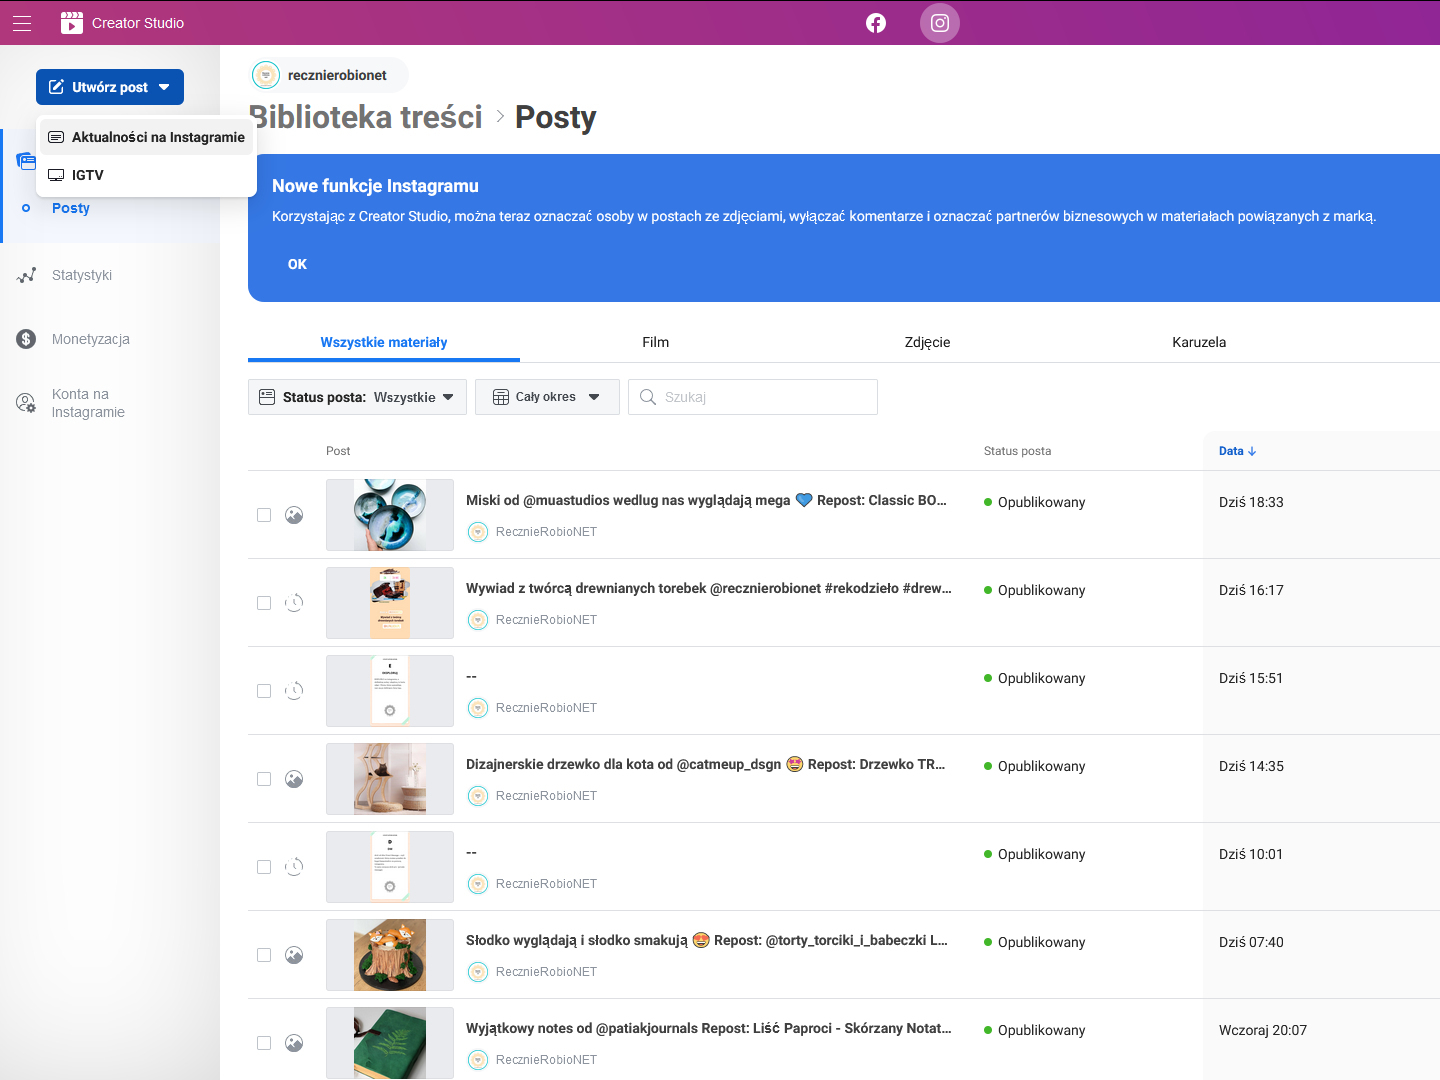Click the Statystyki chart icon in the sidebar
Image resolution: width=1440 pixels, height=1080 pixels.
pos(26,275)
